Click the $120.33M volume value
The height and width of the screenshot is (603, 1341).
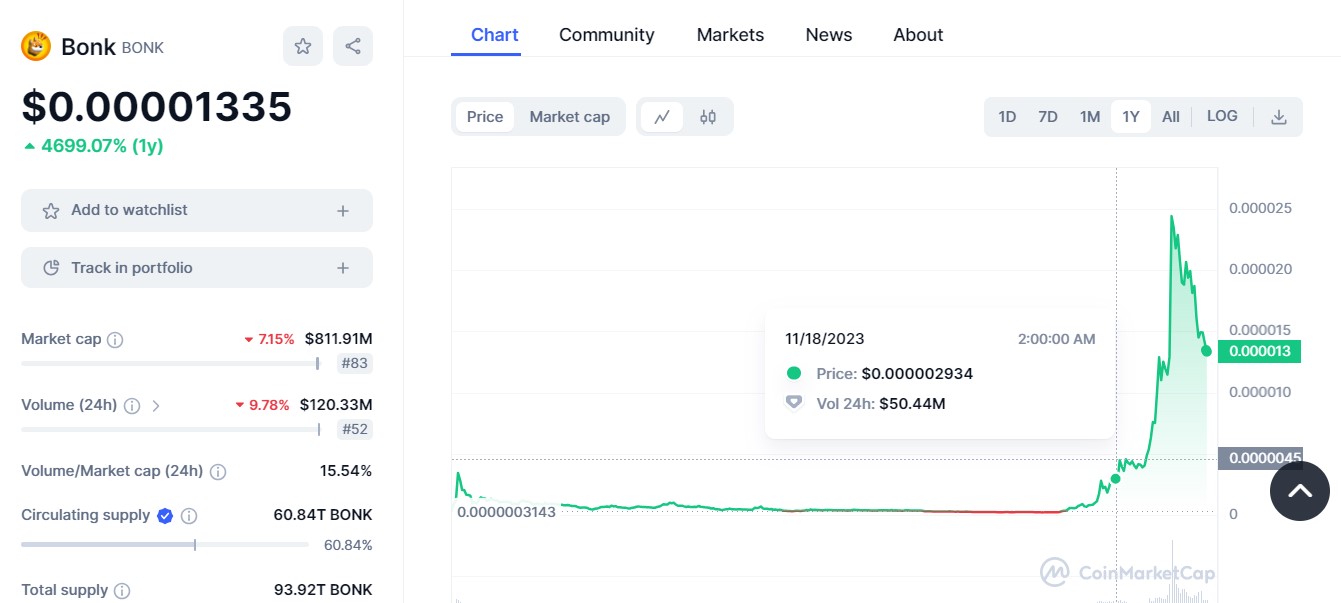[x=336, y=405]
